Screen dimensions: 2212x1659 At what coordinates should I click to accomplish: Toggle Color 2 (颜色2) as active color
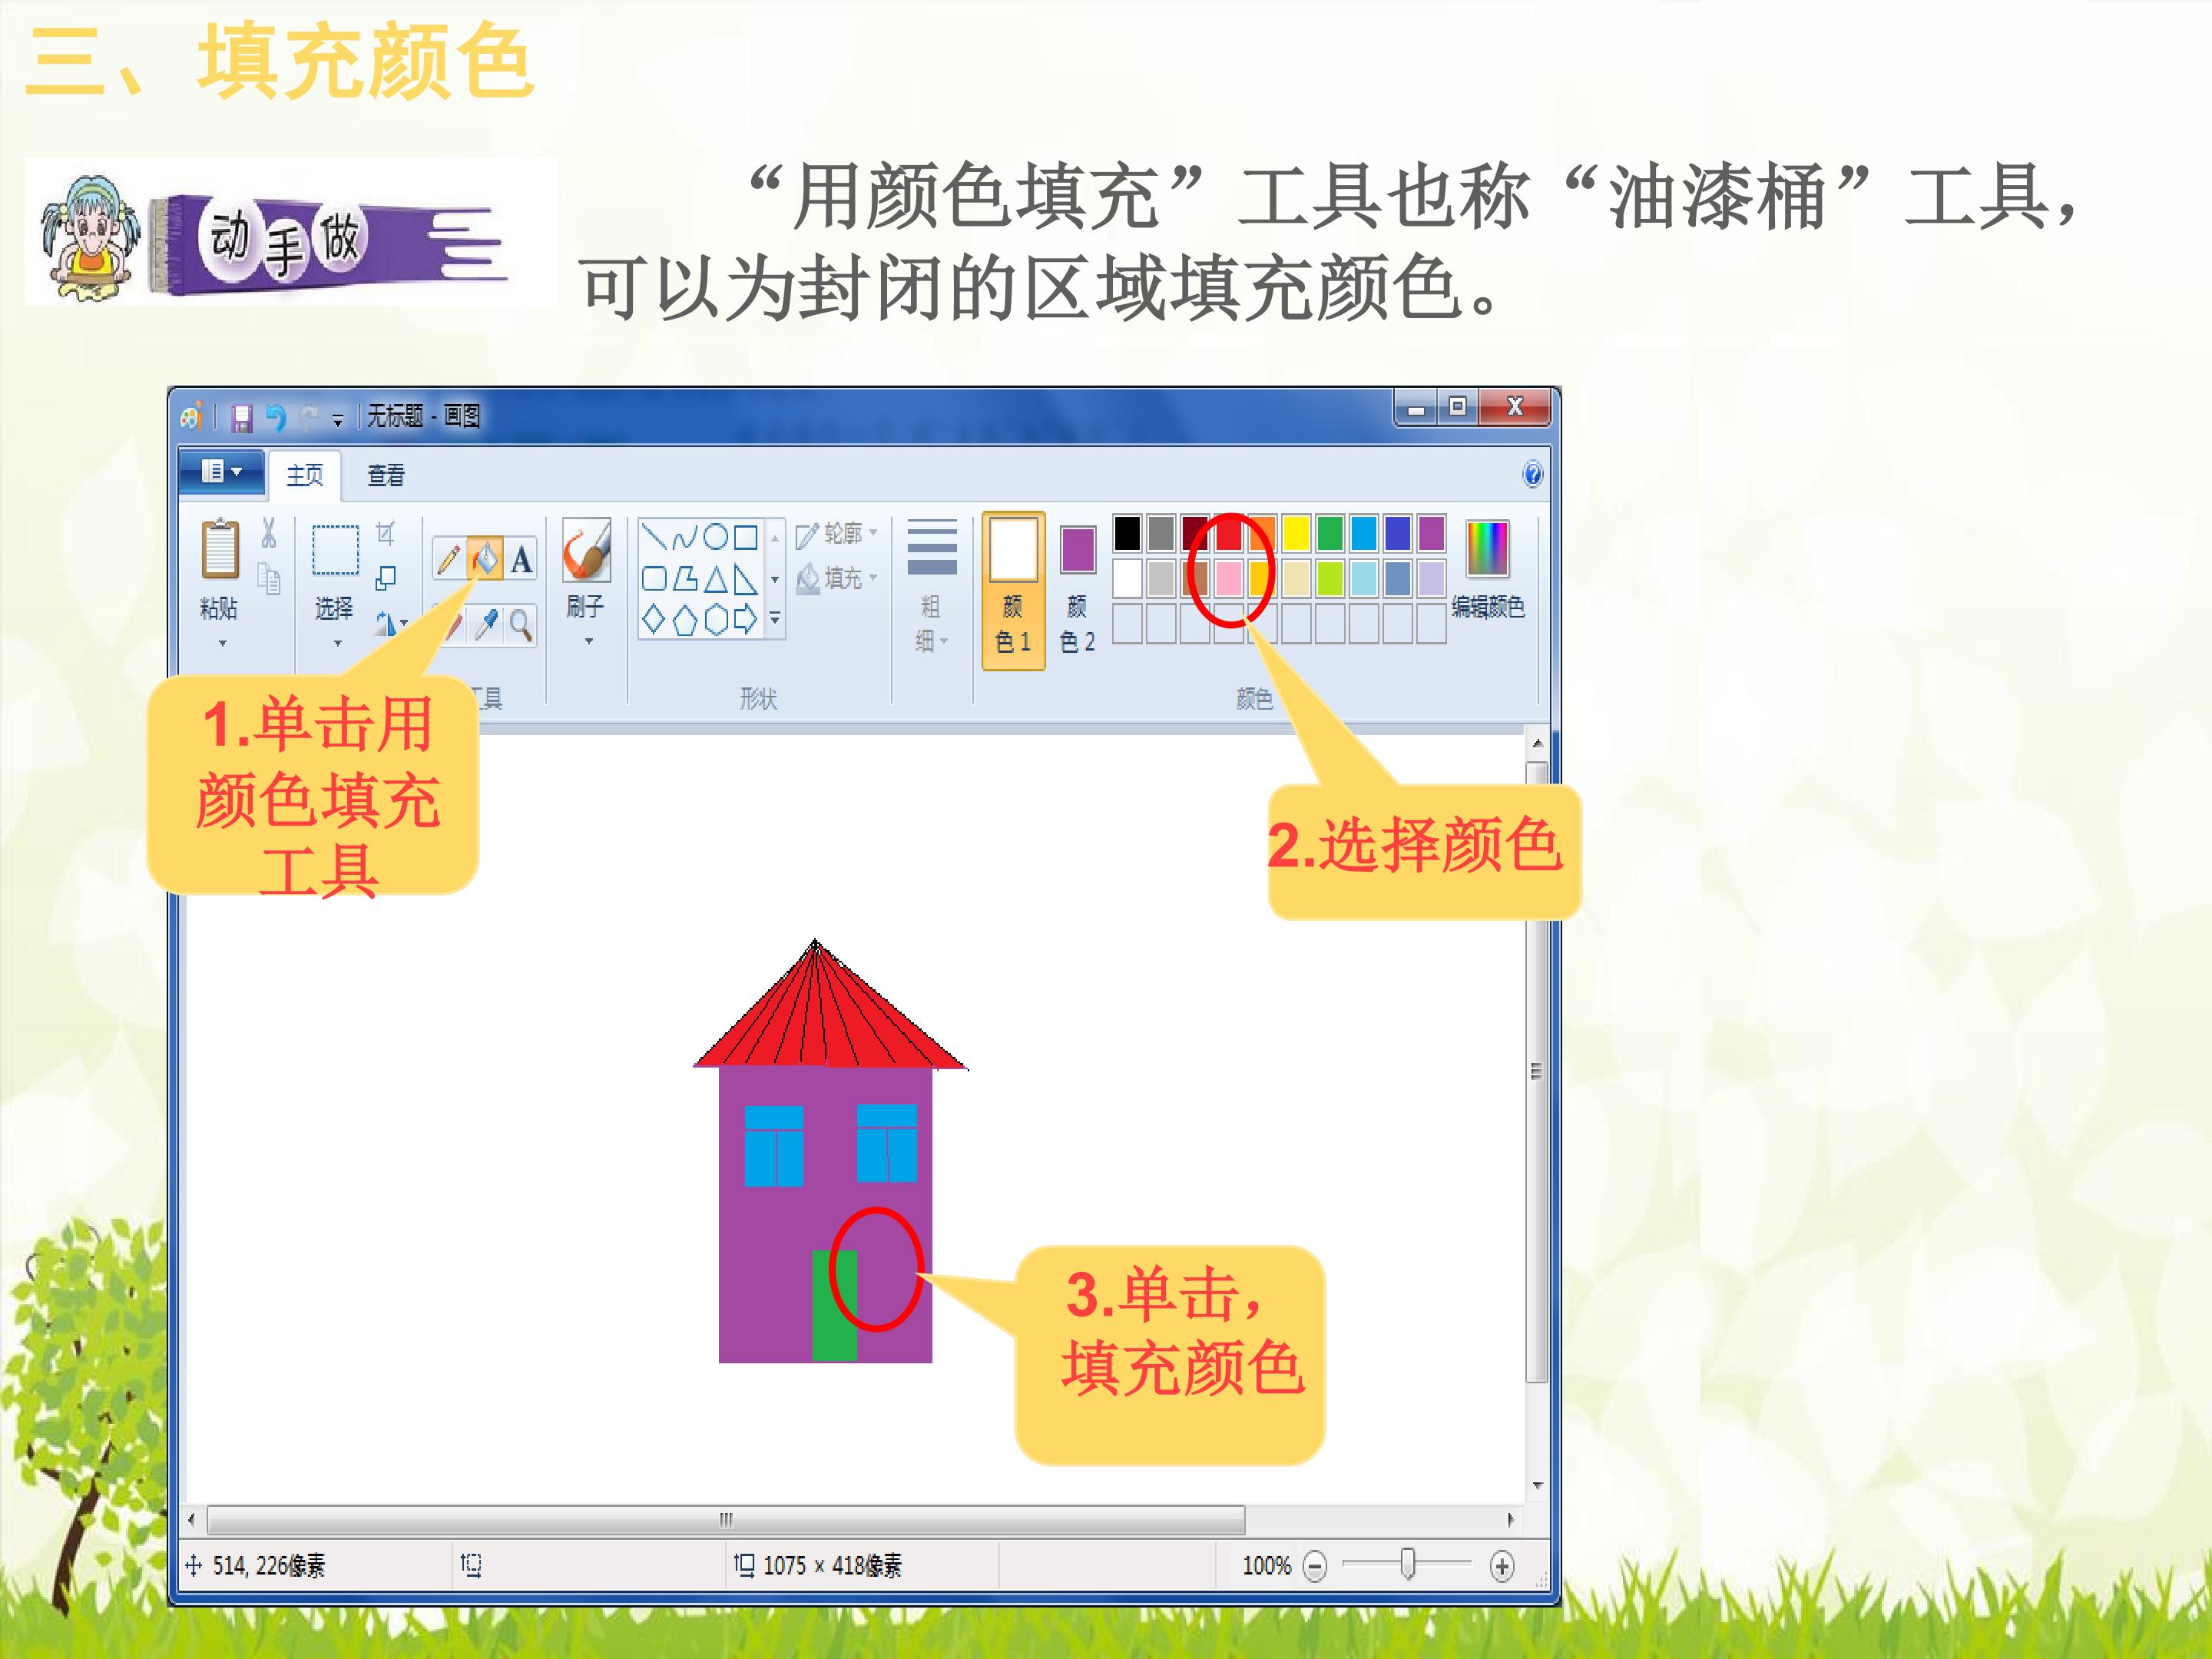[x=1077, y=590]
